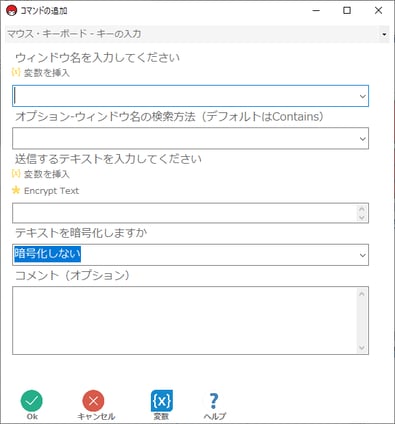Click the red app icon in title bar

[11, 11]
